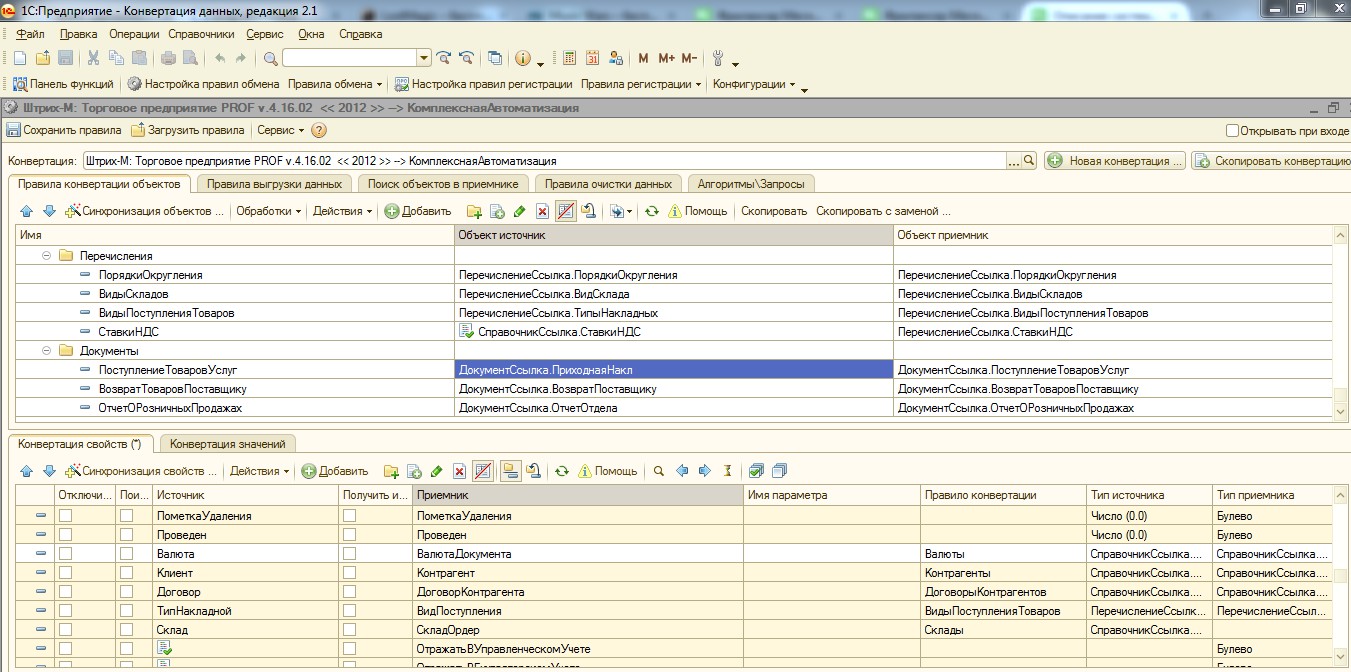This screenshot has height=672, width=1351.
Task: Click Сохранить правила floppy disk icon
Action: click(x=14, y=130)
